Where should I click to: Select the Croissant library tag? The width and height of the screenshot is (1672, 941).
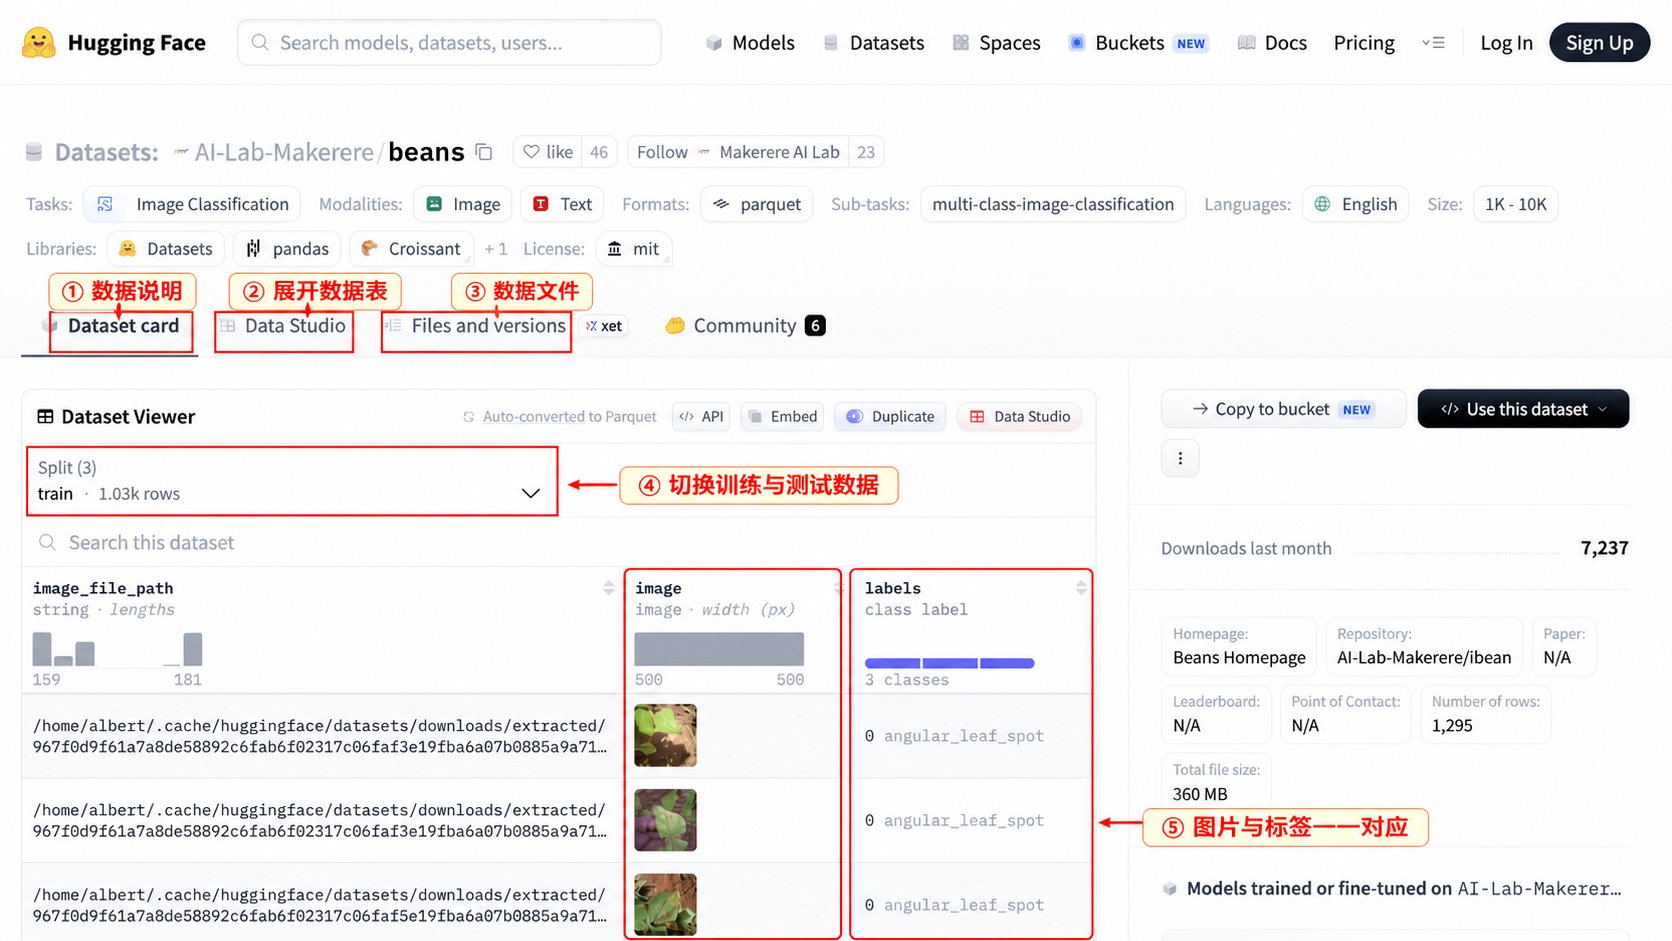coord(411,249)
